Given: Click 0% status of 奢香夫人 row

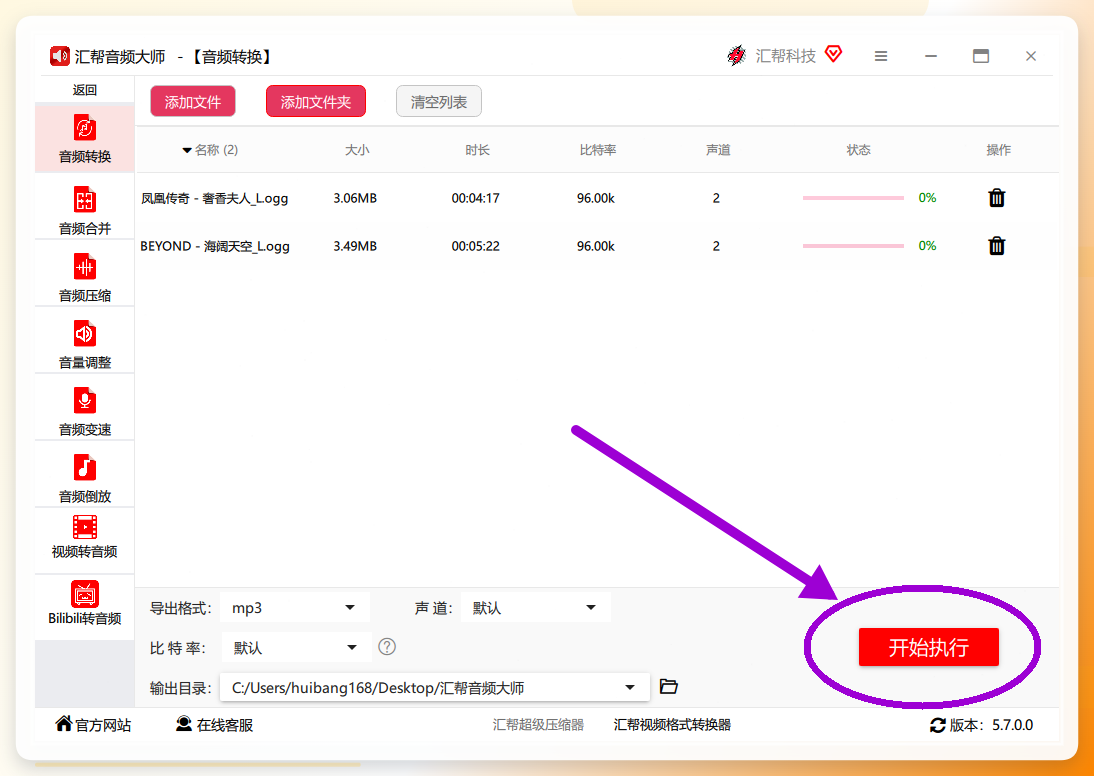Looking at the screenshot, I should [x=927, y=198].
